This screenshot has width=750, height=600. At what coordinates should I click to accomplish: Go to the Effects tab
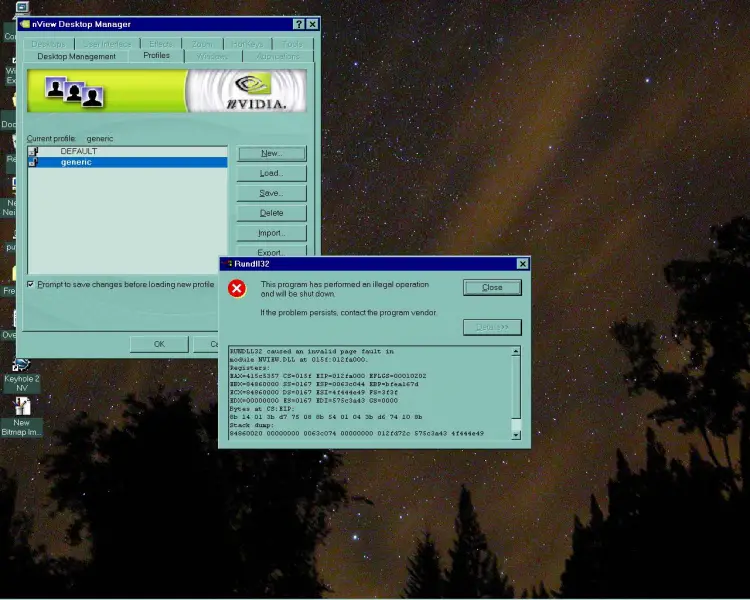pyautogui.click(x=161, y=44)
